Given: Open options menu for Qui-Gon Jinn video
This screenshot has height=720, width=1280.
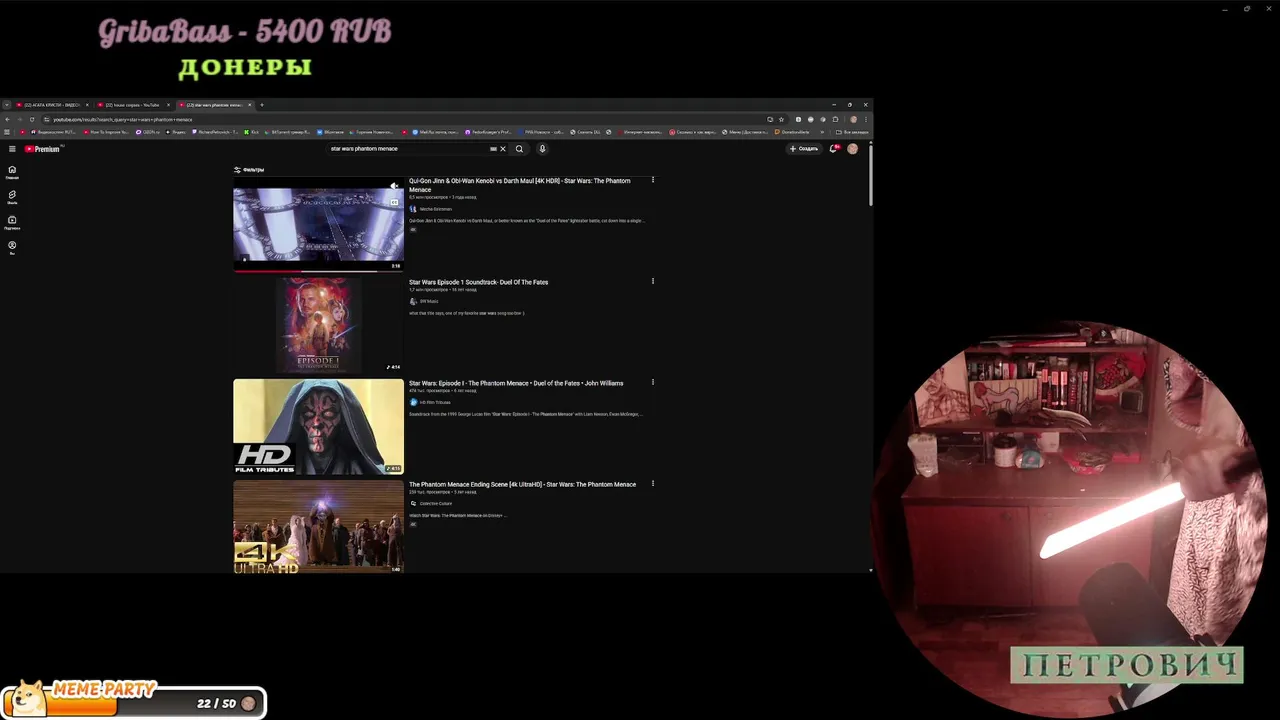Looking at the screenshot, I should [653, 180].
